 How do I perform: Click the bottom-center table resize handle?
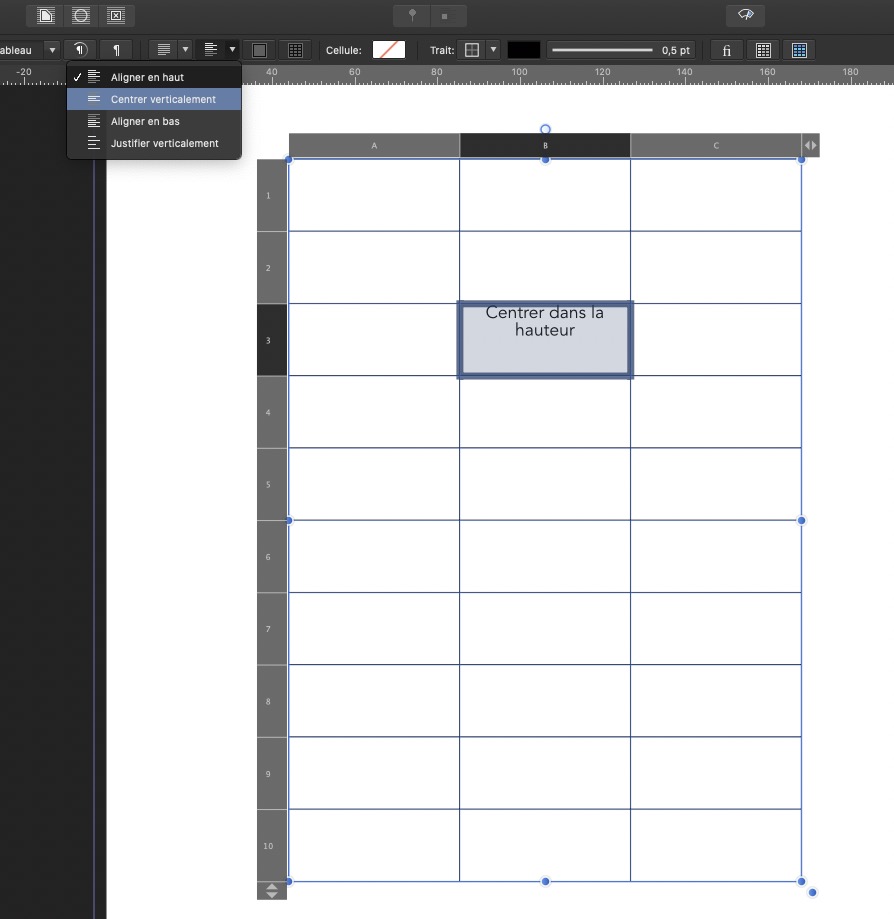(x=545, y=881)
